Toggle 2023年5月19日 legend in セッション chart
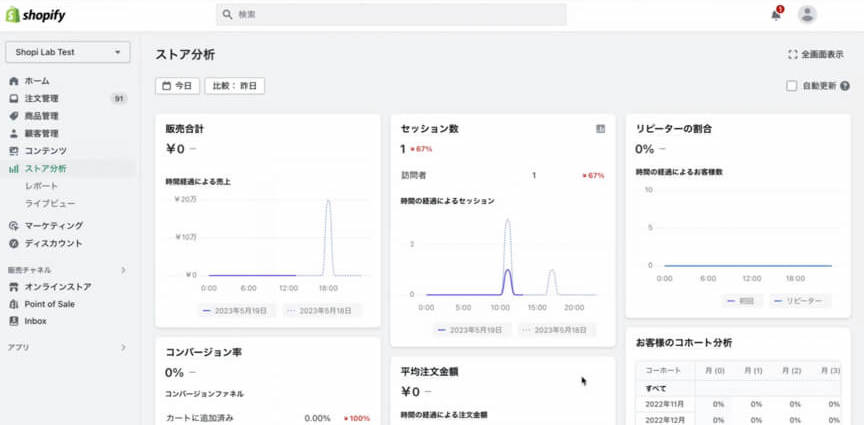Image resolution: width=864 pixels, height=425 pixels. pos(470,330)
